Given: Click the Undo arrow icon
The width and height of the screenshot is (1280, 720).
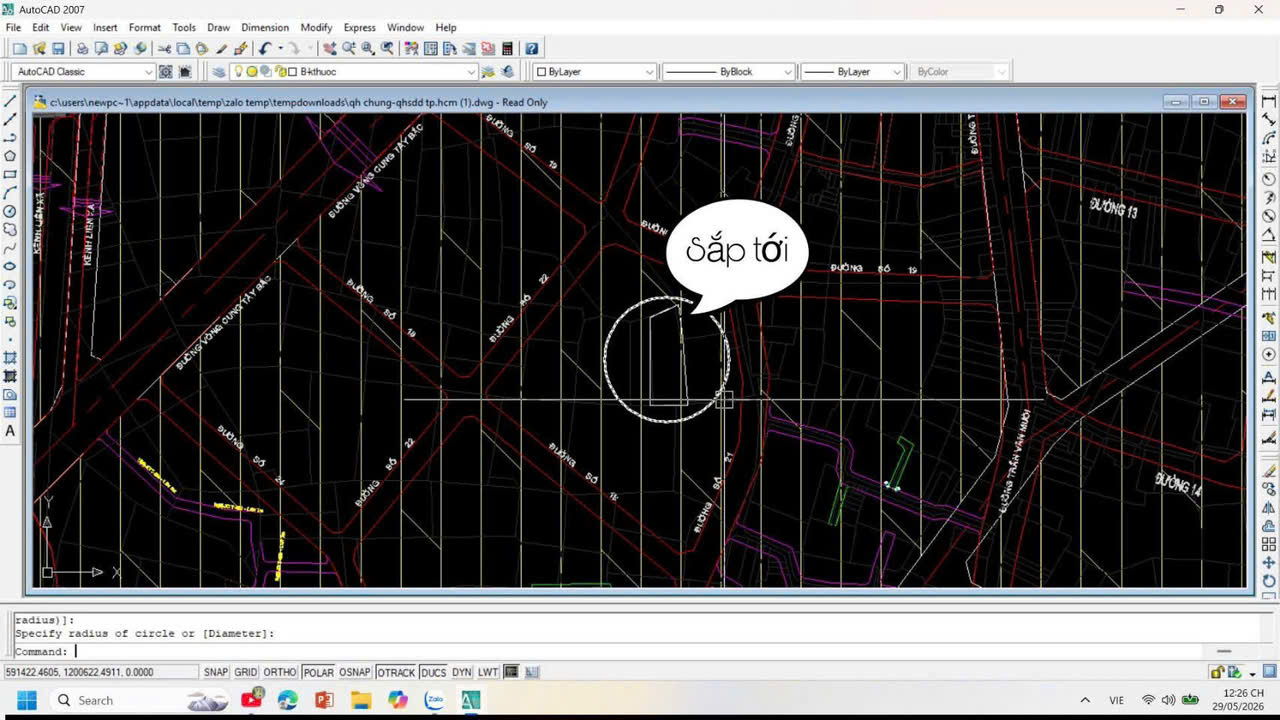Looking at the screenshot, I should (265, 48).
